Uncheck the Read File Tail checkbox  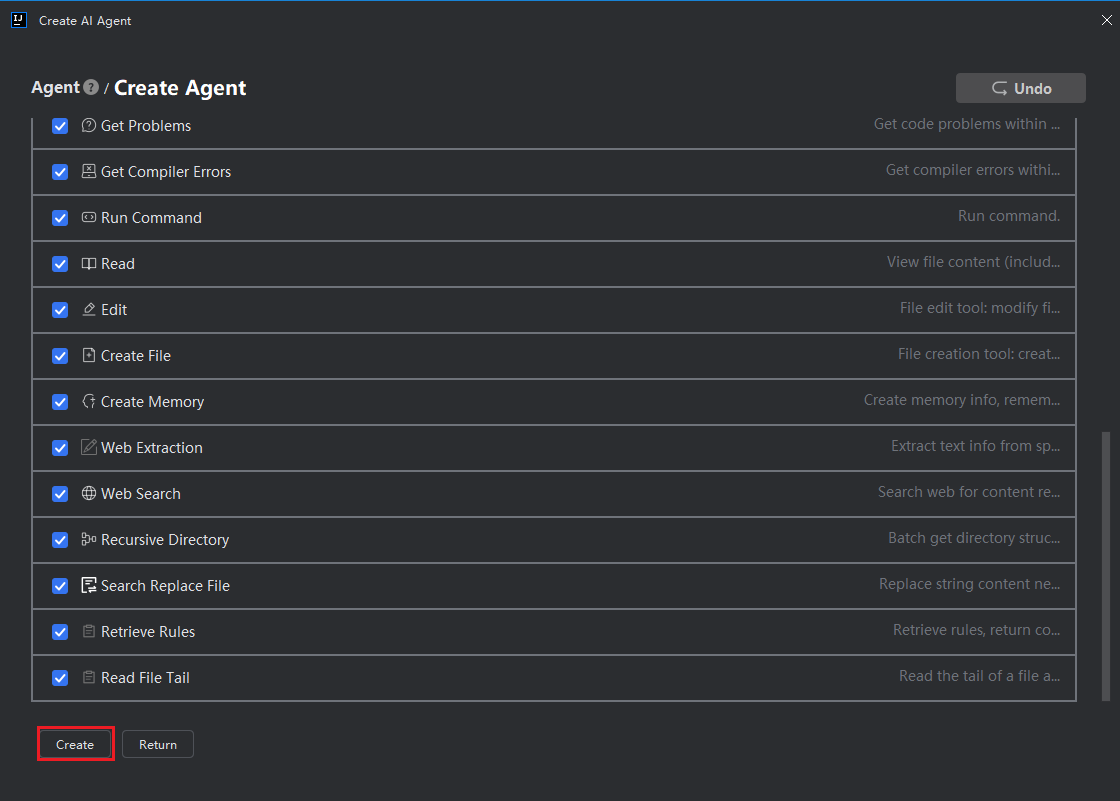pyautogui.click(x=60, y=678)
